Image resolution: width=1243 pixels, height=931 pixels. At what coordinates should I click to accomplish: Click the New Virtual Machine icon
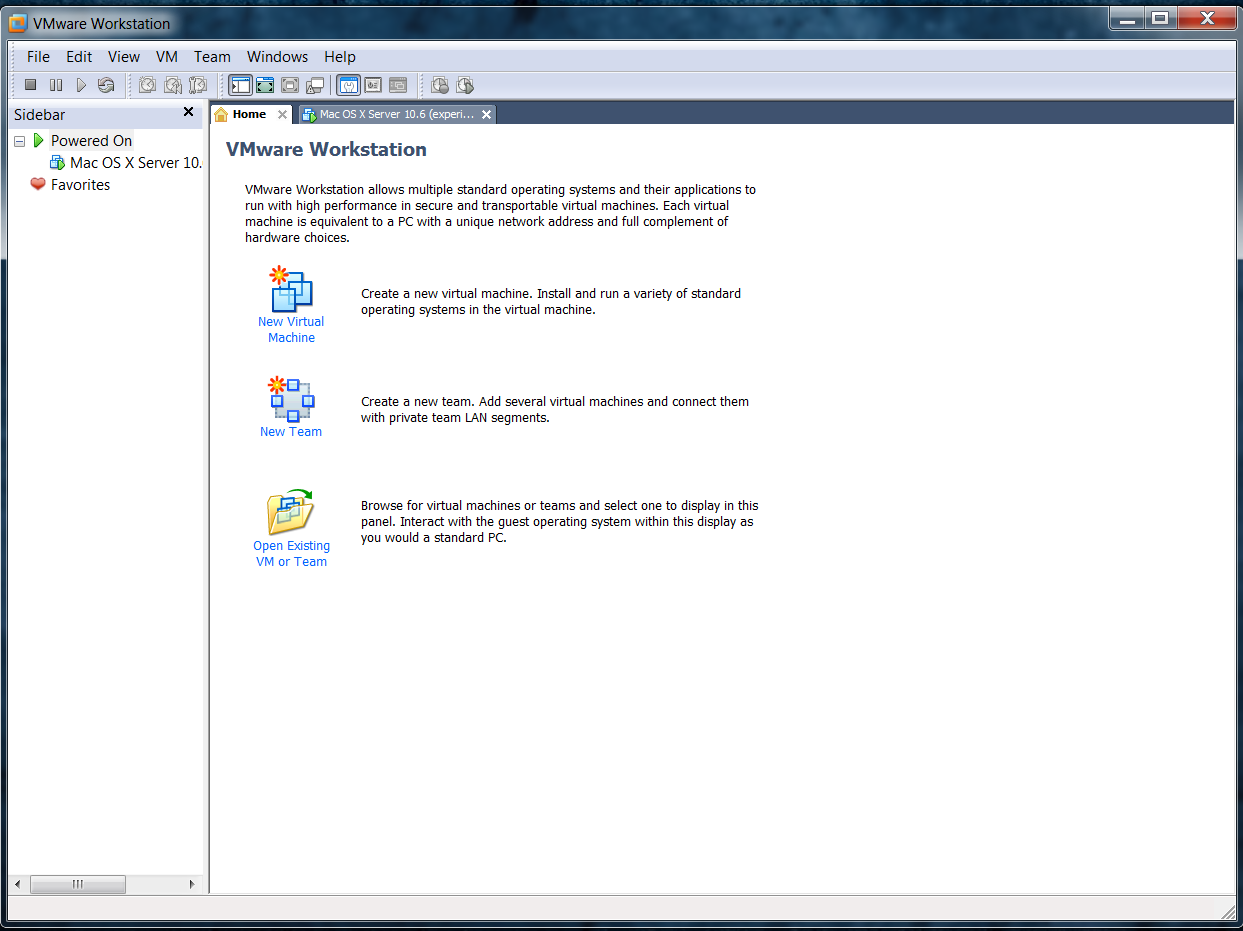point(291,289)
